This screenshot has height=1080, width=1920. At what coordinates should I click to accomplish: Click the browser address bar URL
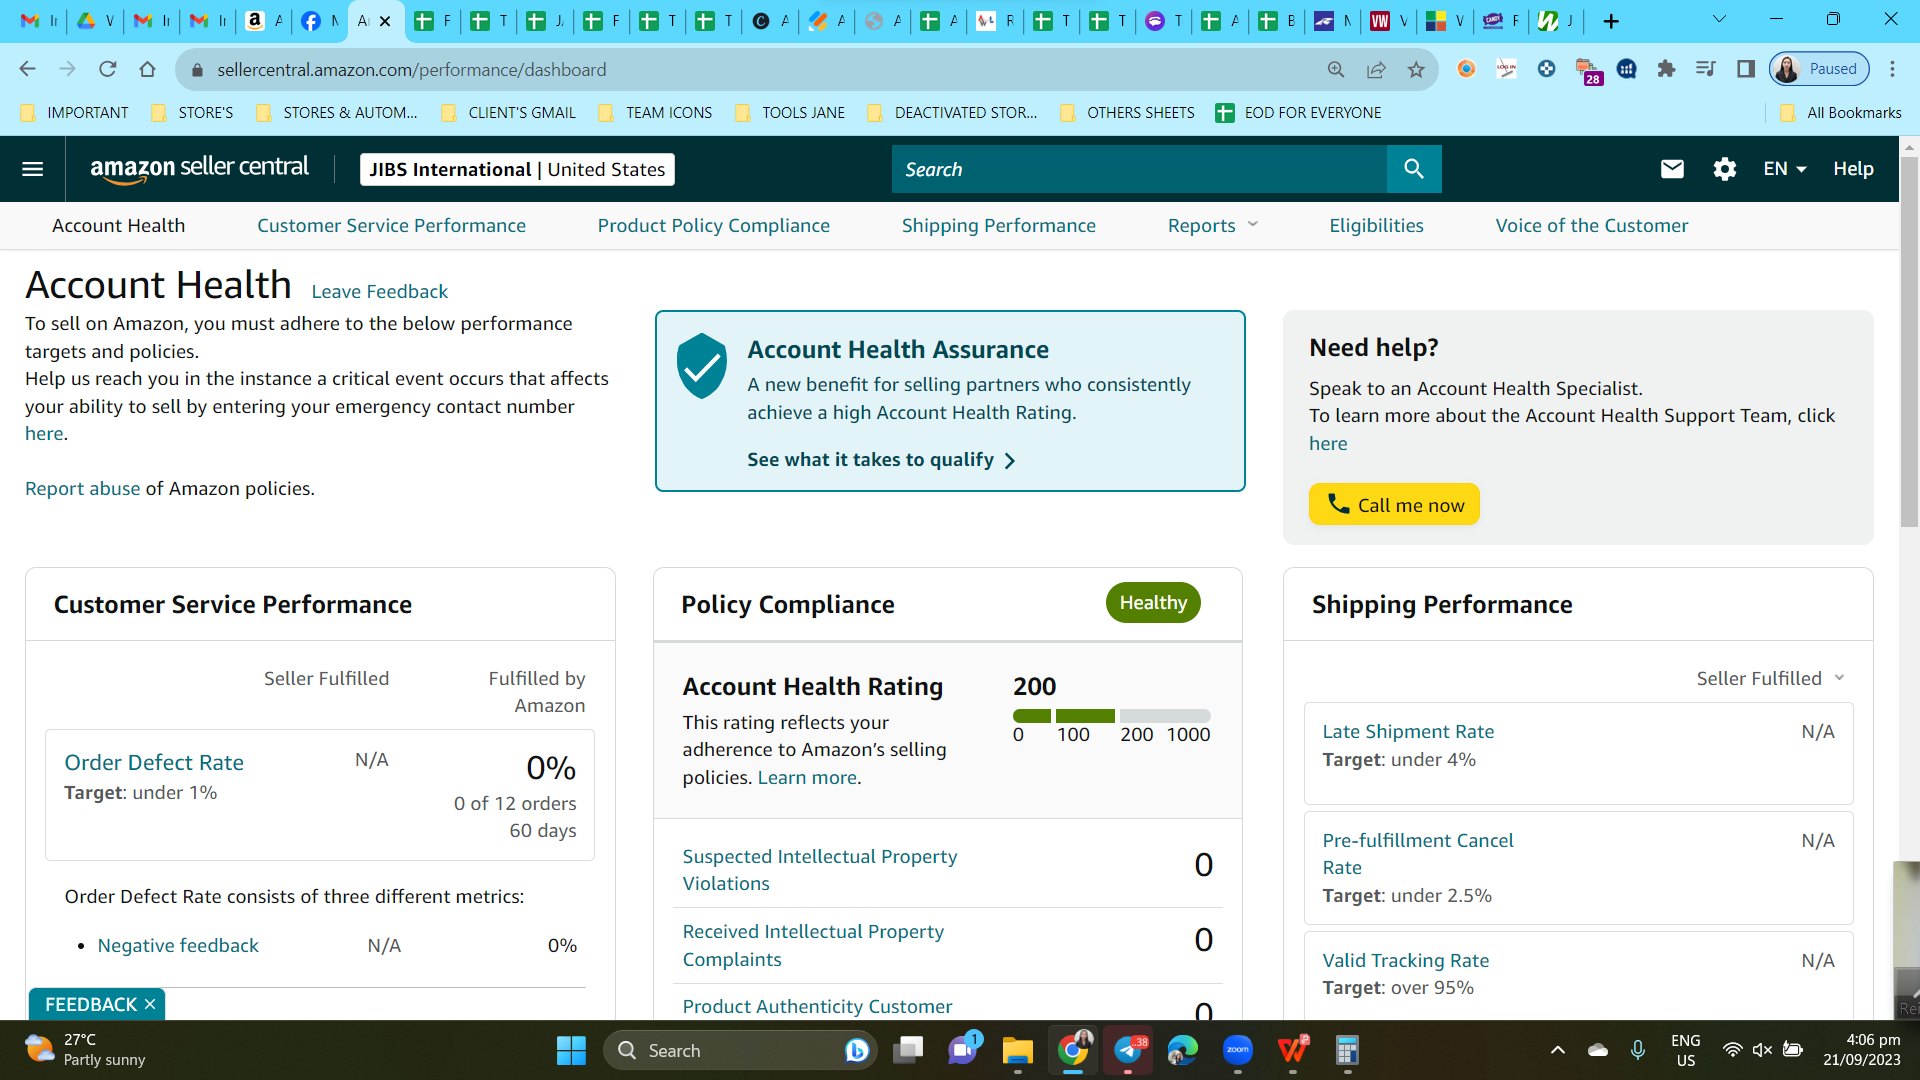(411, 69)
